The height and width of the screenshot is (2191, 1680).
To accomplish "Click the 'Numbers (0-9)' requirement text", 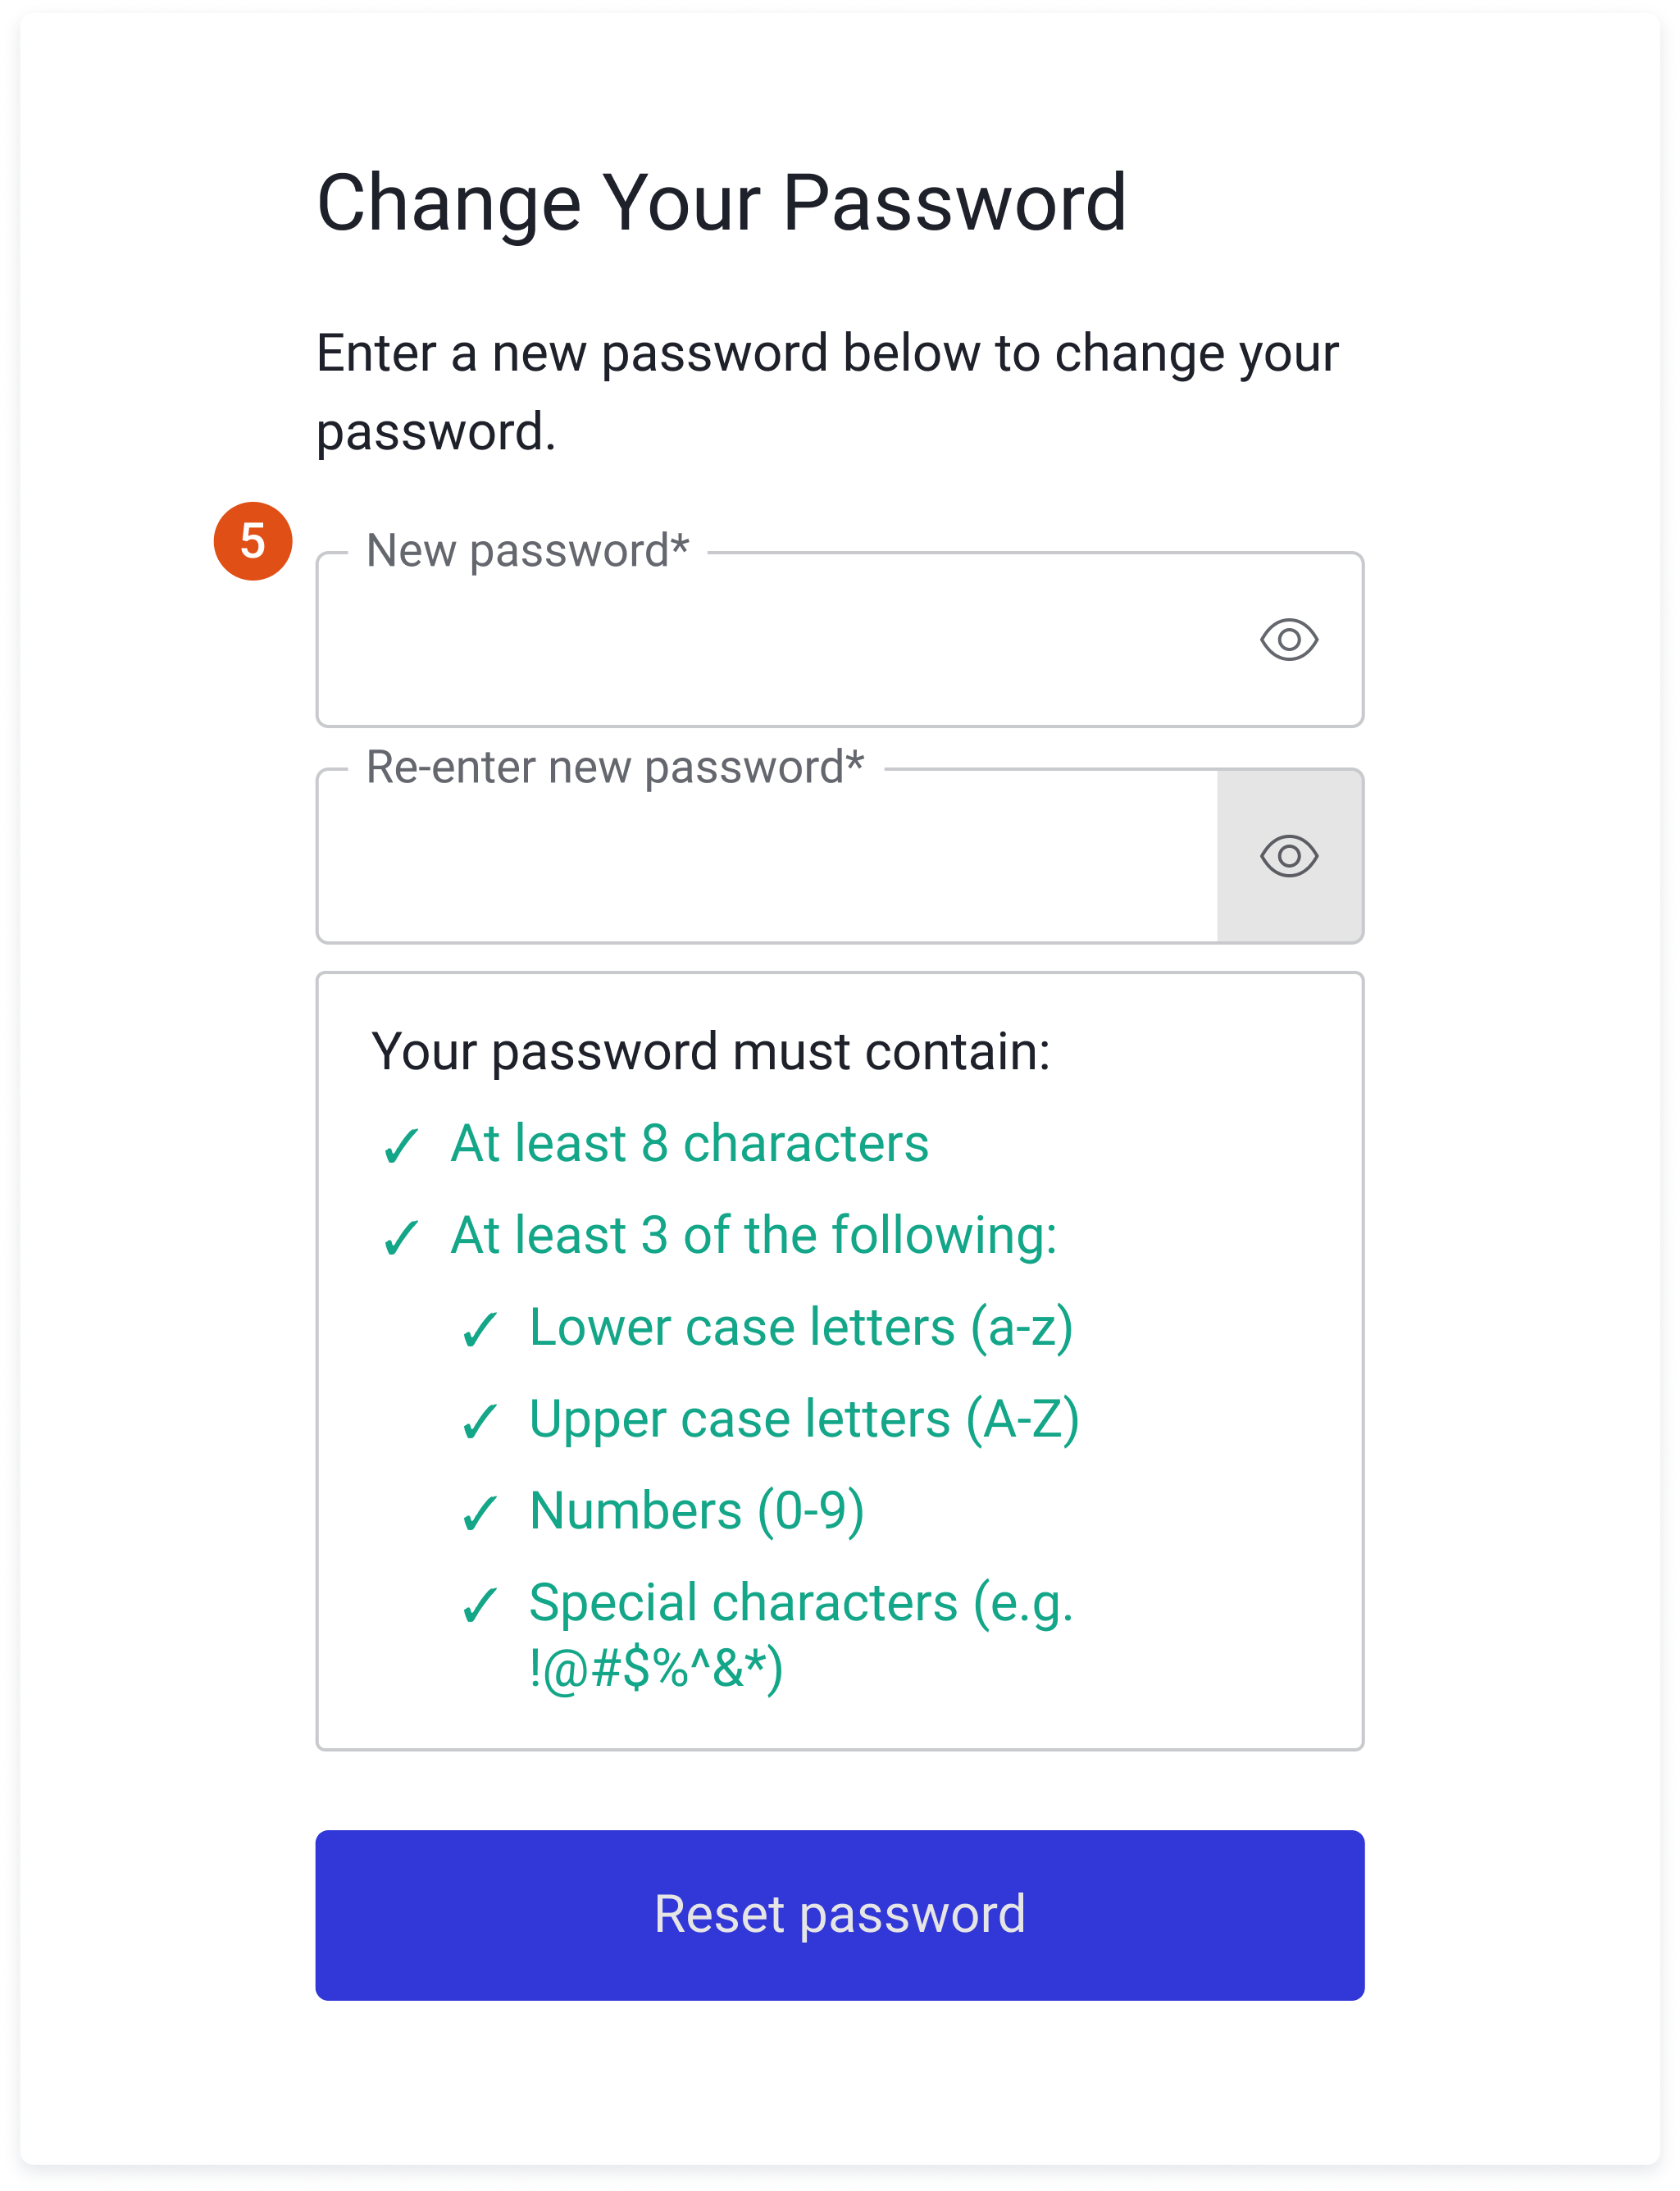I will 696,1511.
